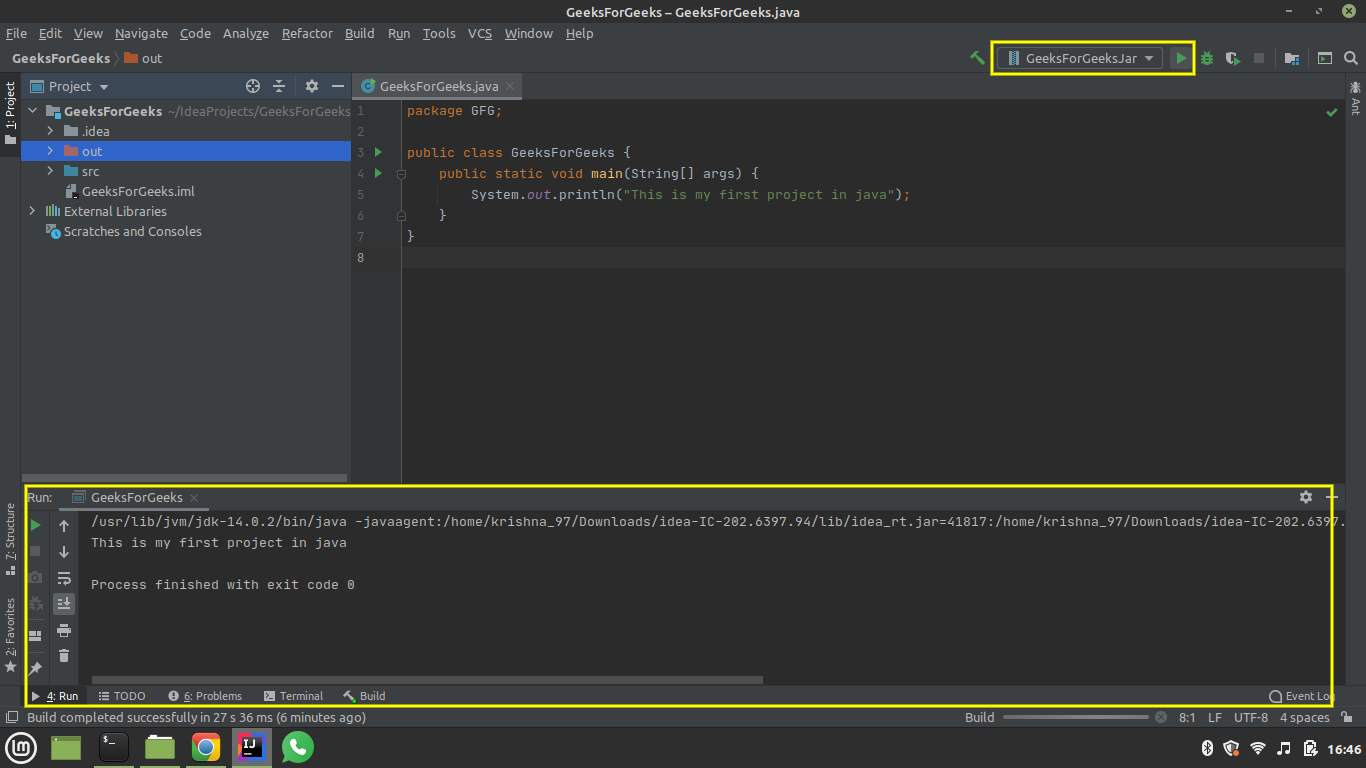Toggle scroll to end in Run console
The width and height of the screenshot is (1366, 768).
point(64,604)
